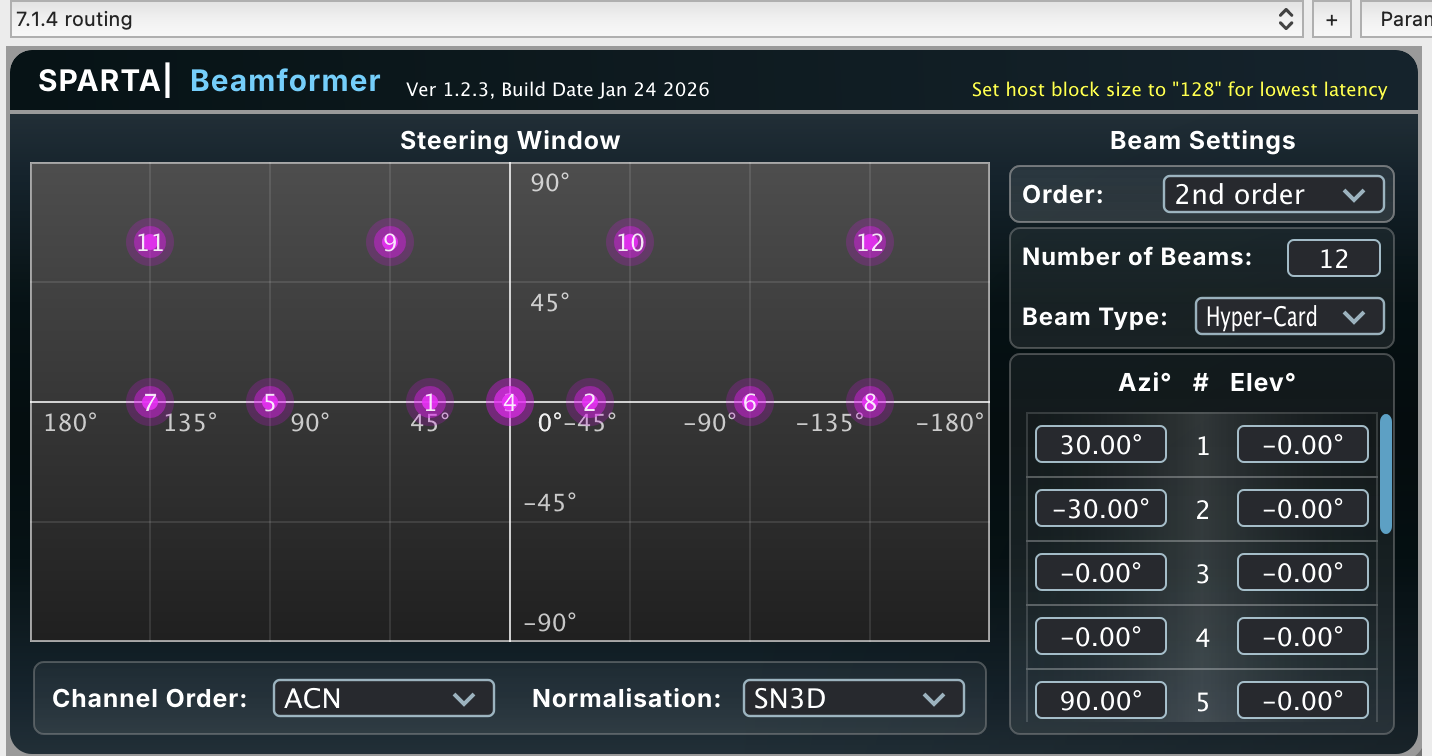Viewport: 1432px width, 756px height.
Task: Open the Channel Order dropdown set to ACN
Action: coord(384,698)
